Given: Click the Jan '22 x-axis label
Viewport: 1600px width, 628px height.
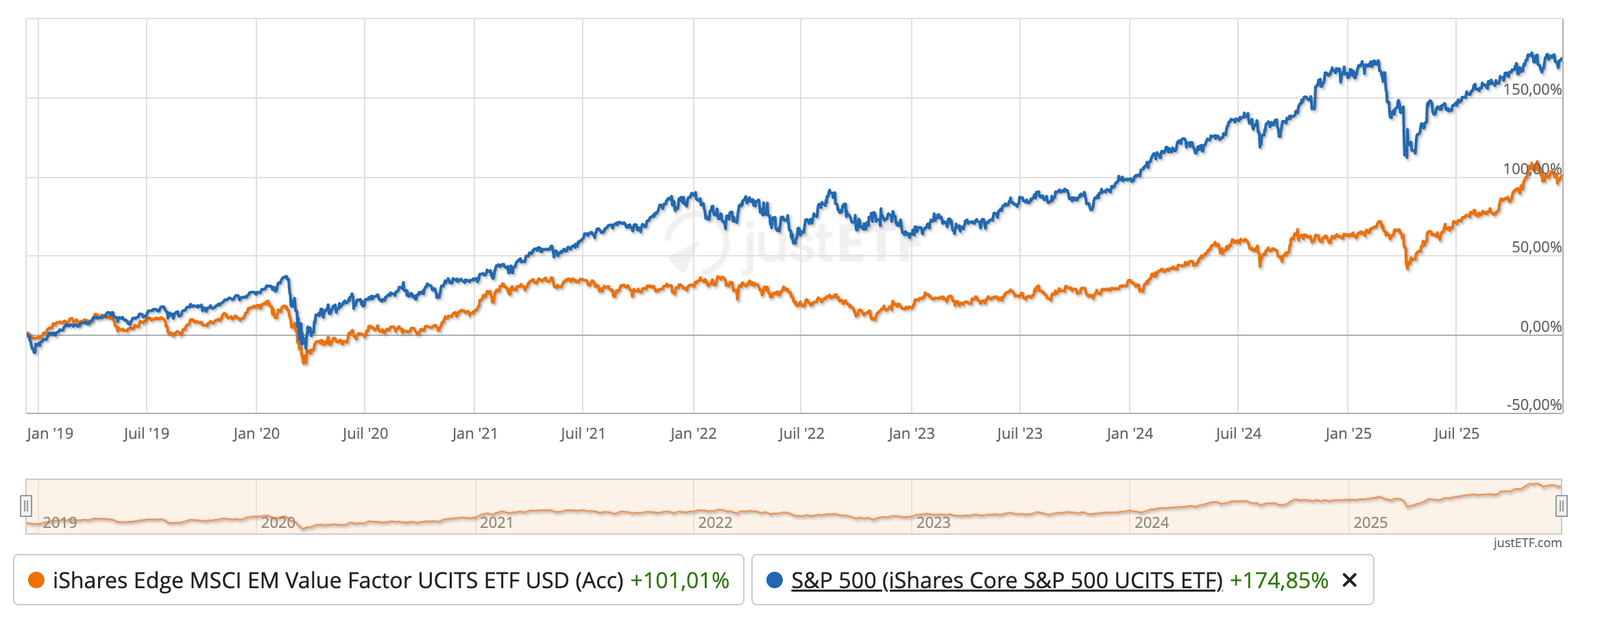Looking at the screenshot, I should point(693,434).
